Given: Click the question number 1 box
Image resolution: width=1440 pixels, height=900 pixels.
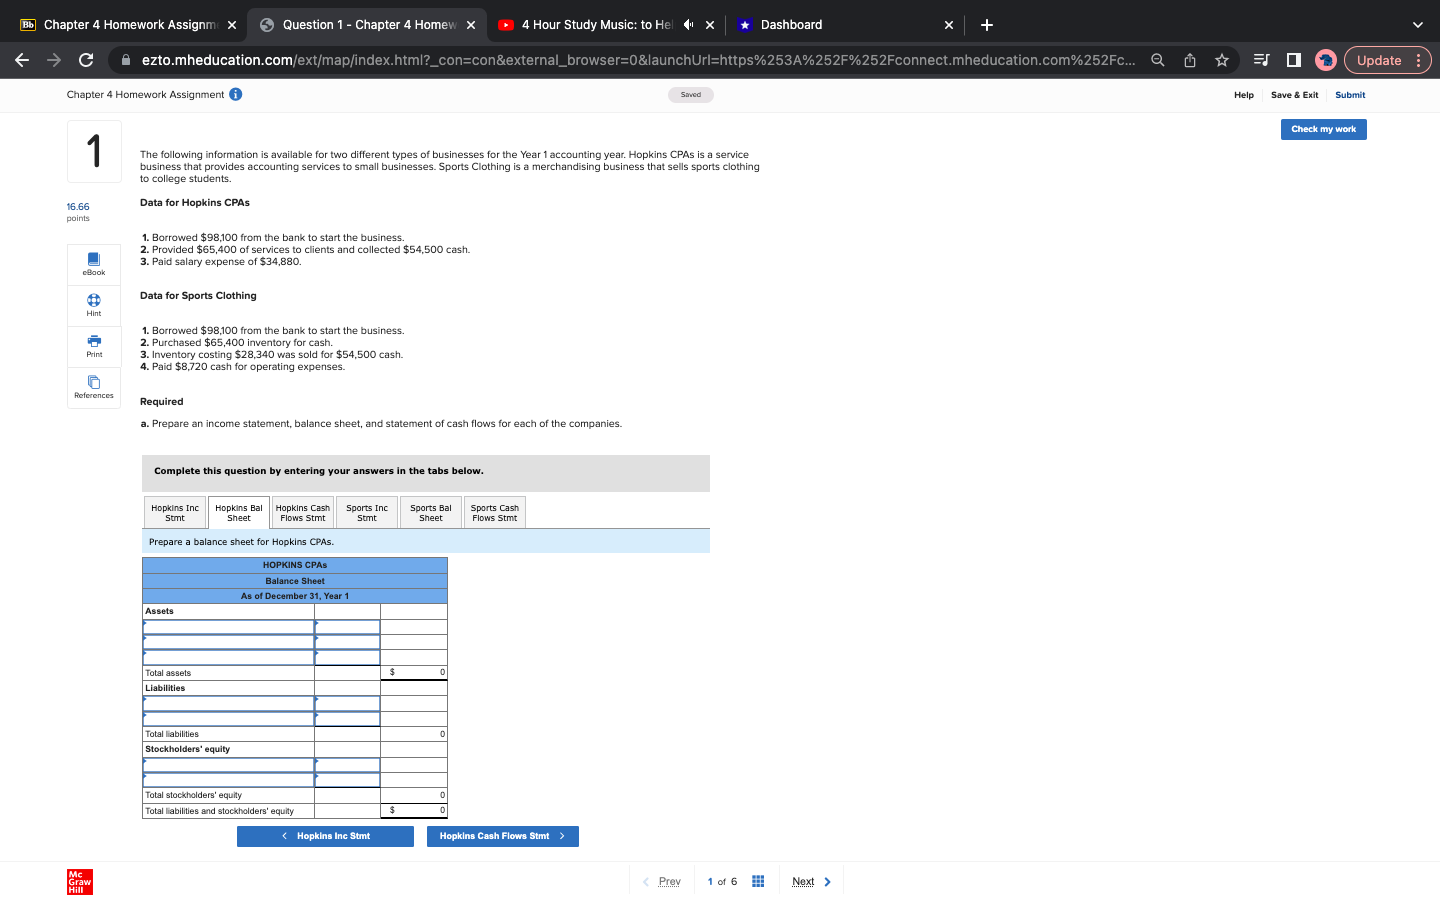Looking at the screenshot, I should (x=94, y=151).
